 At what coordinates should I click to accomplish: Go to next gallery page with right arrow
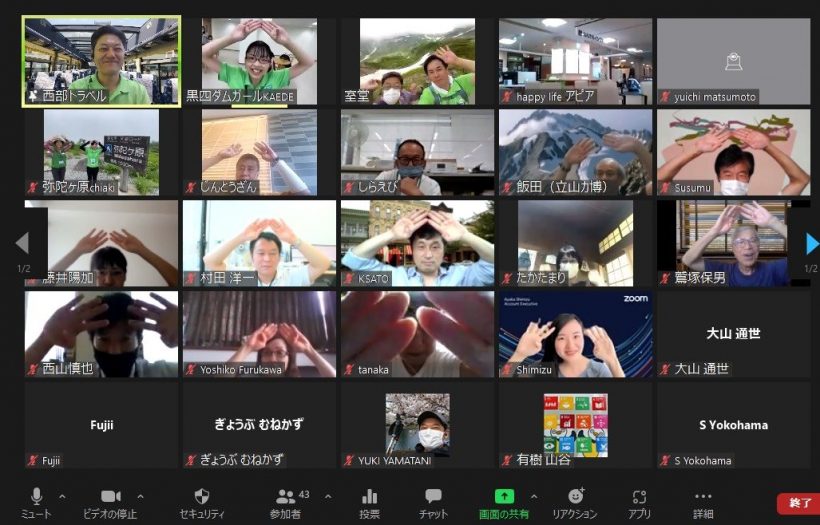pyautogui.click(x=811, y=244)
